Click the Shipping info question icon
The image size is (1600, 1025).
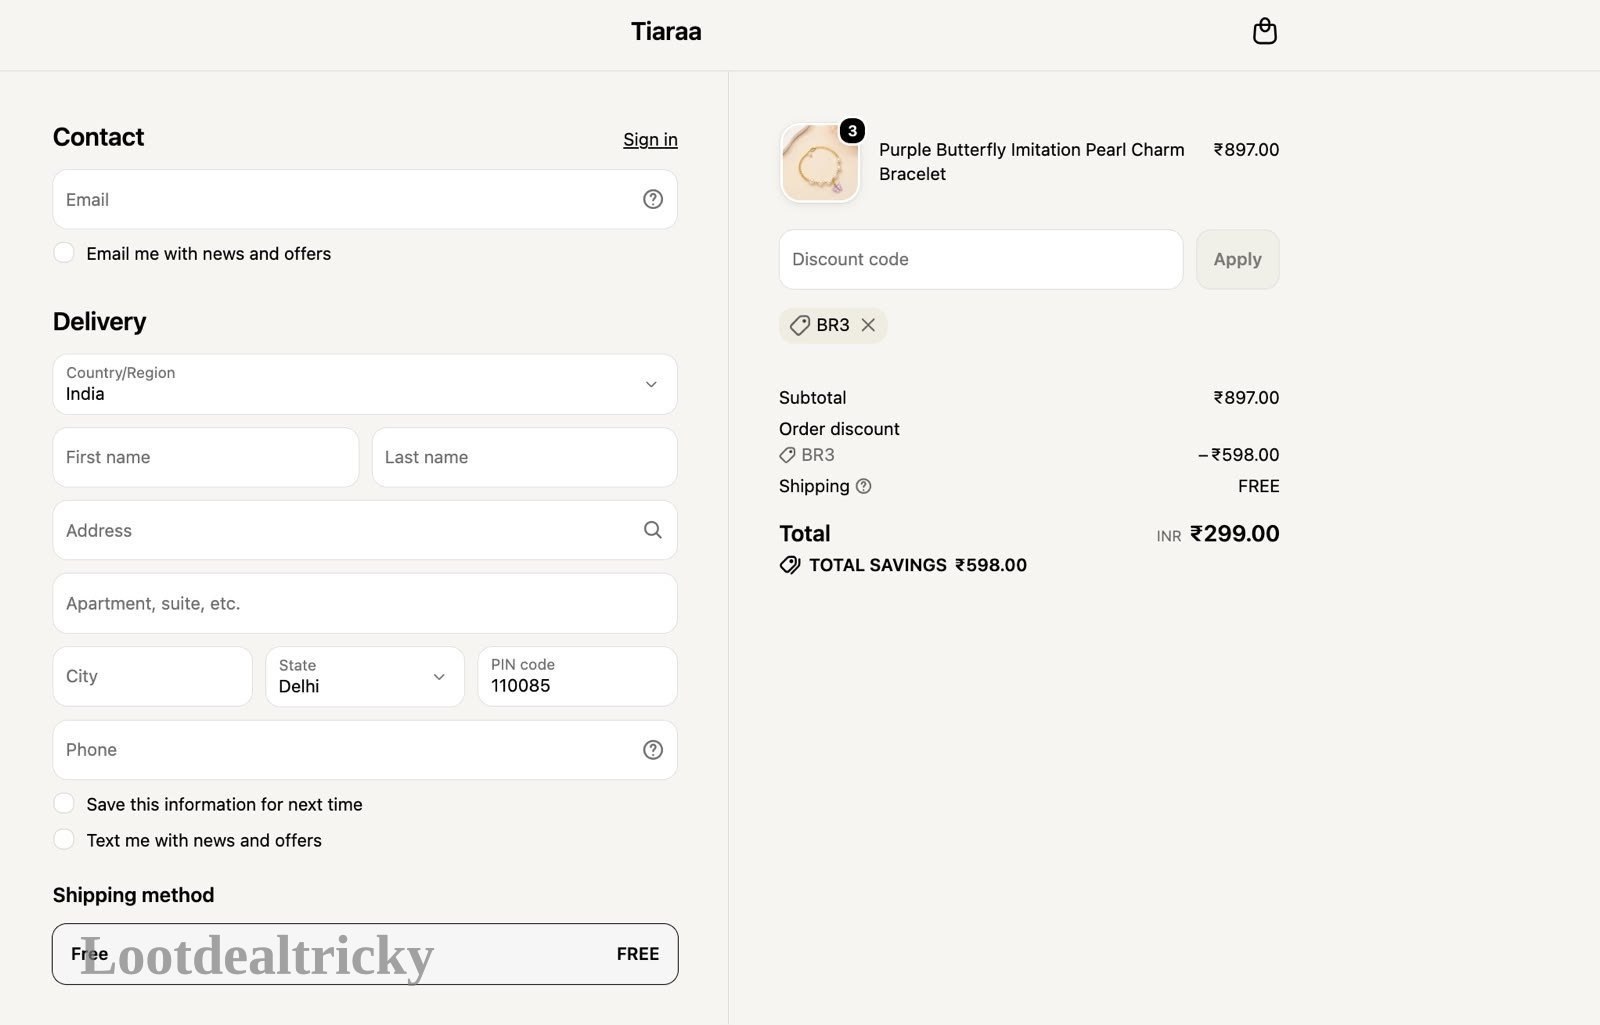(864, 486)
